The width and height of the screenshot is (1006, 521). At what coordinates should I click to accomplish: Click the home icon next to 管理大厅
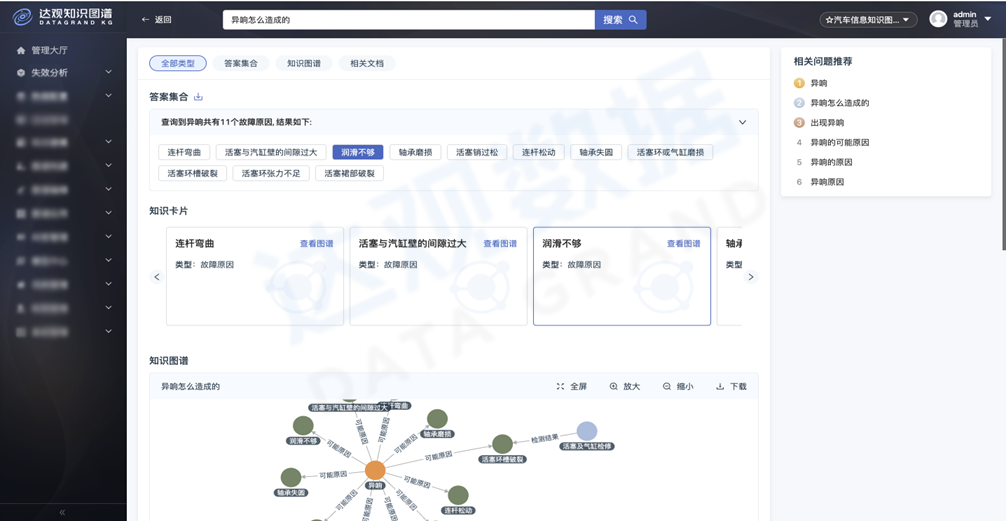[21, 50]
